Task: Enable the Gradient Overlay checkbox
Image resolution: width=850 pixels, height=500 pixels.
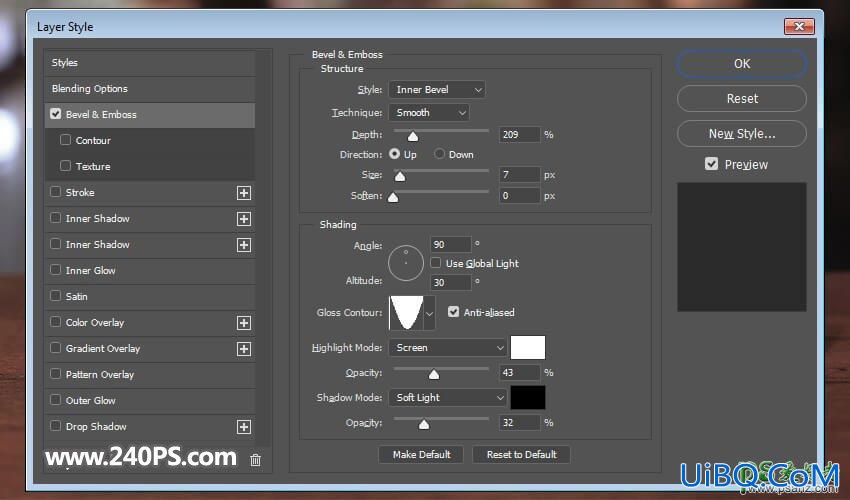Action: pos(55,348)
